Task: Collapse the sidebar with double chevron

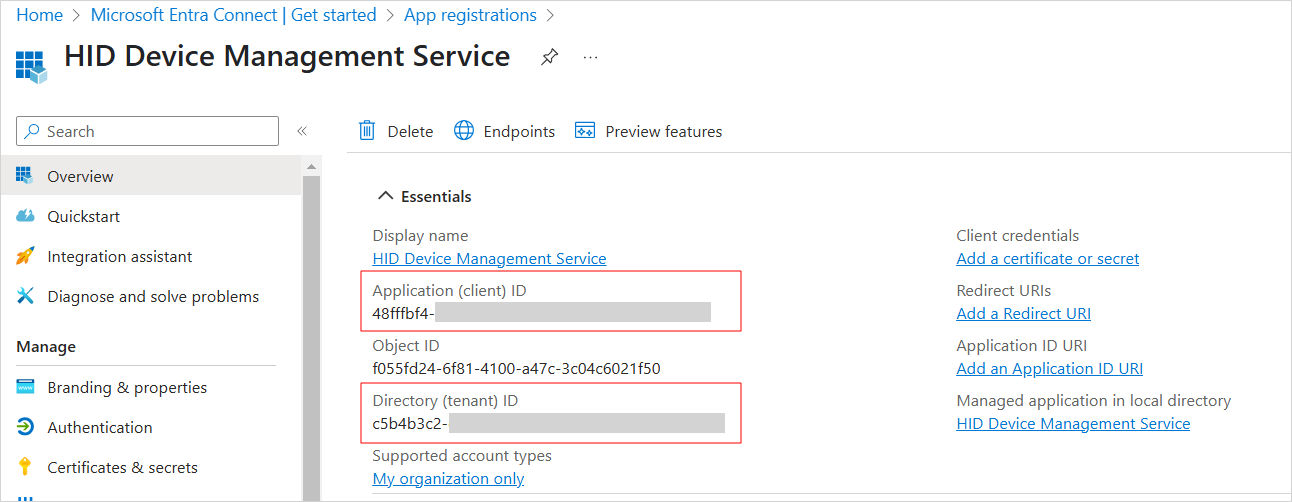Action: click(x=301, y=131)
